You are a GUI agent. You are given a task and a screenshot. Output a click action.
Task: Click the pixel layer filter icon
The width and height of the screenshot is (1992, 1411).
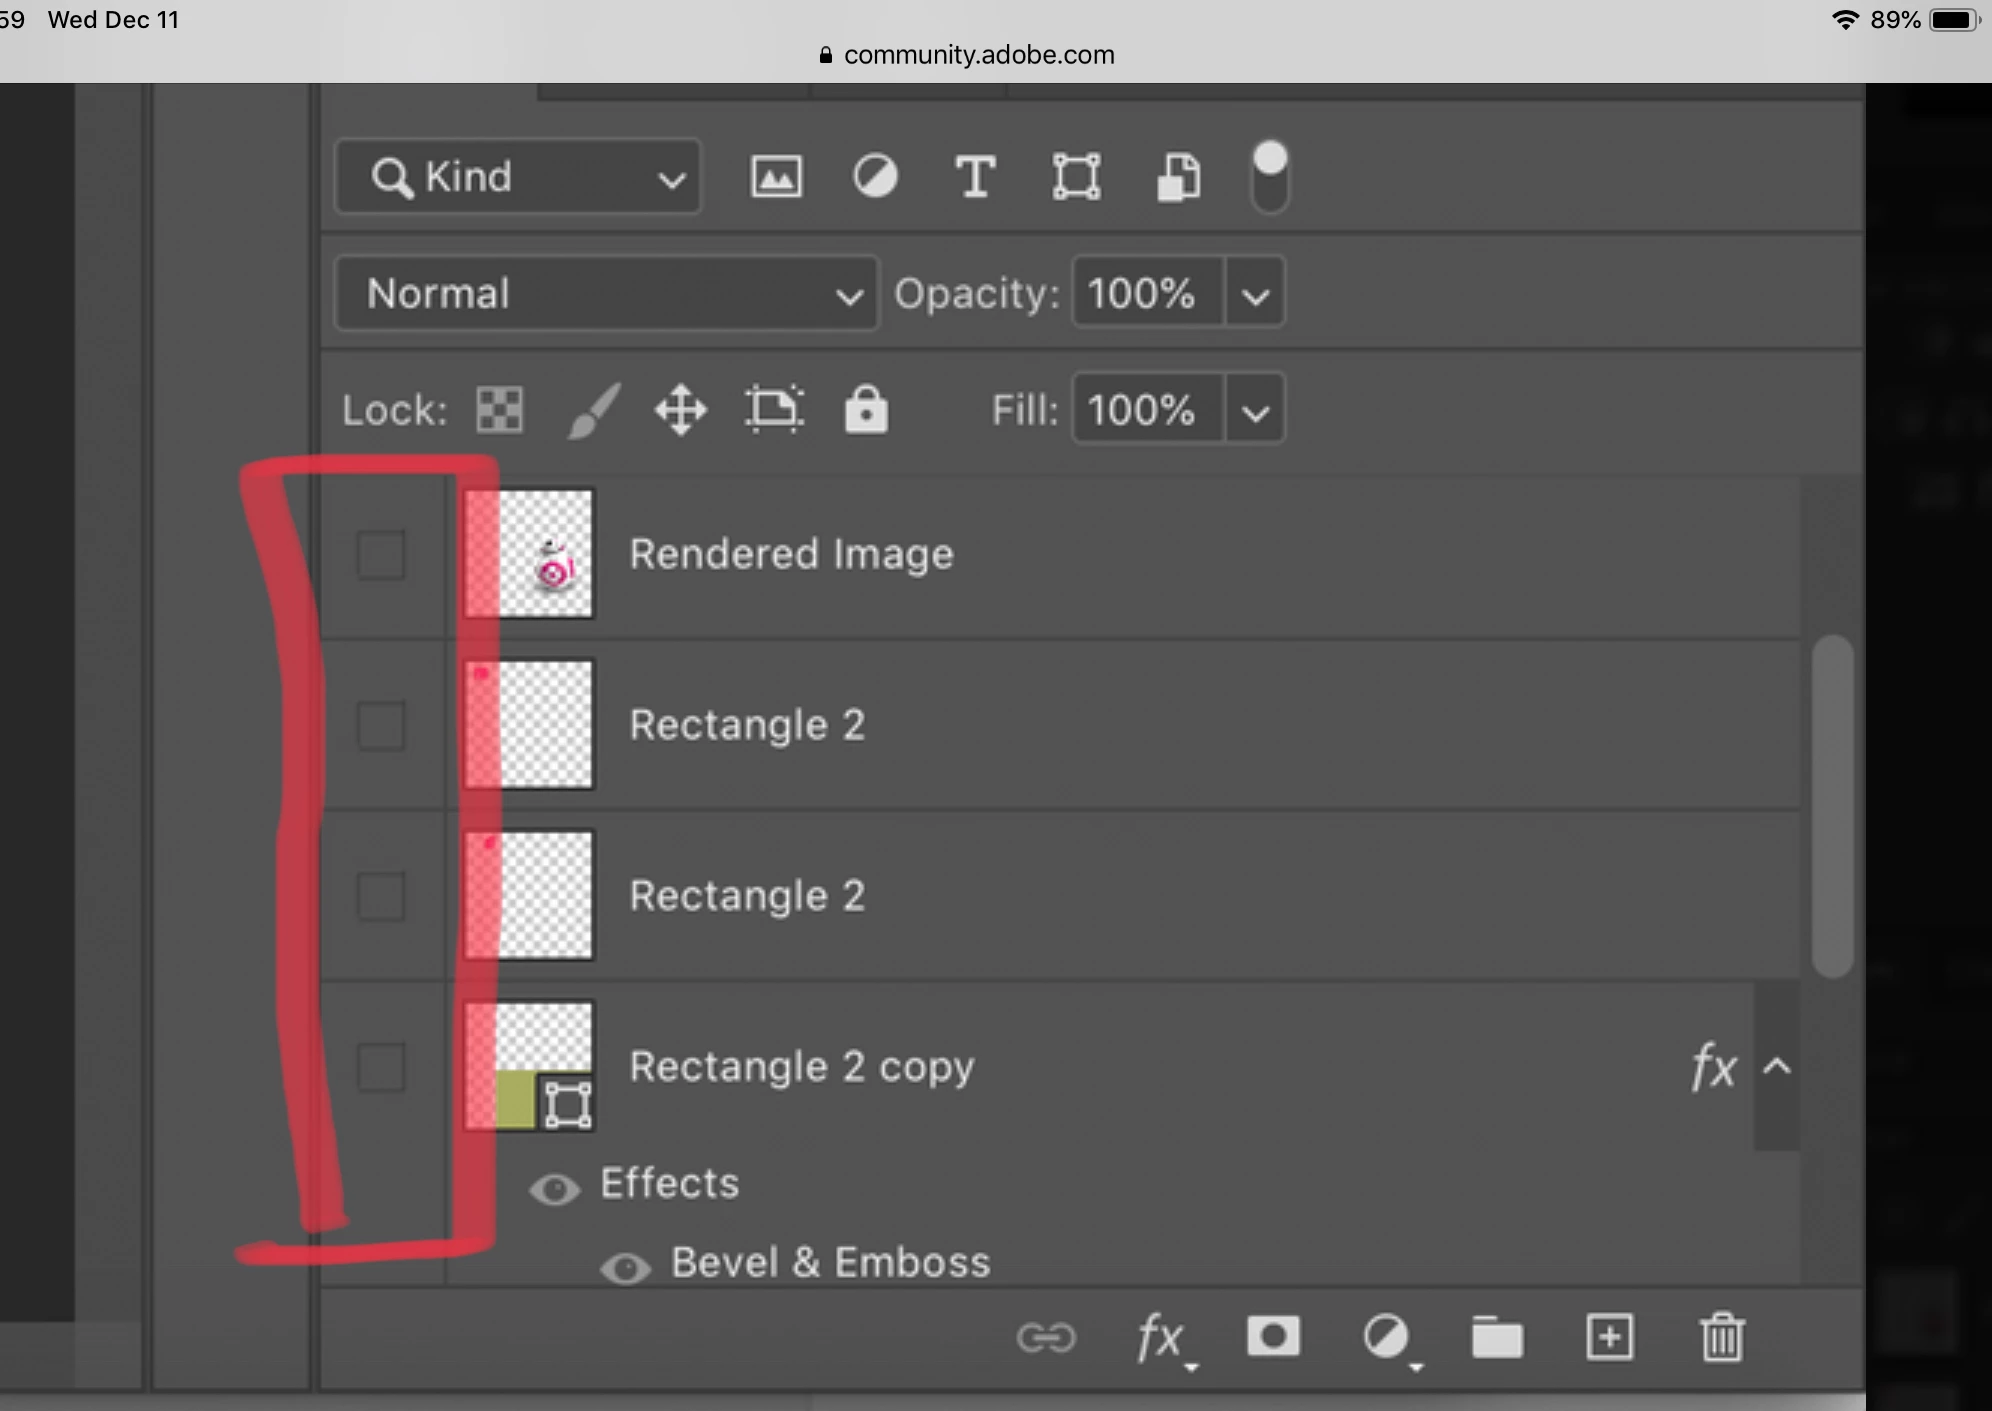(x=776, y=178)
